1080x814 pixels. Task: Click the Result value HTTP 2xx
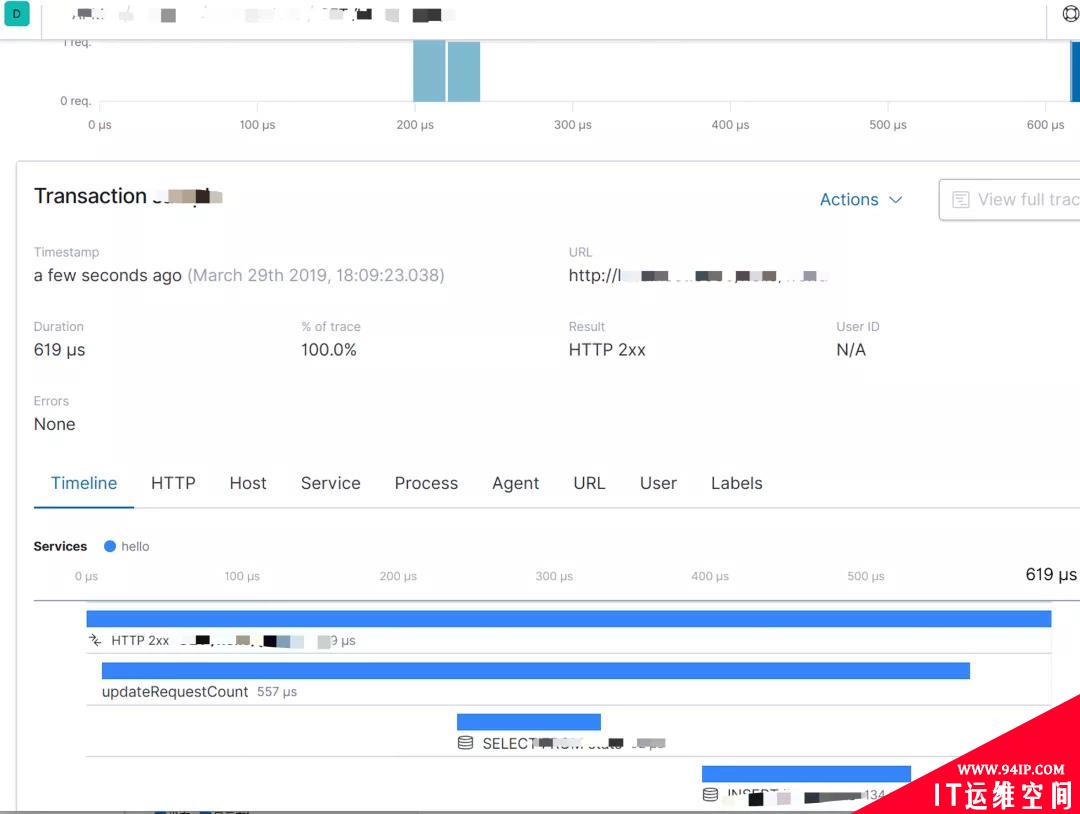607,350
